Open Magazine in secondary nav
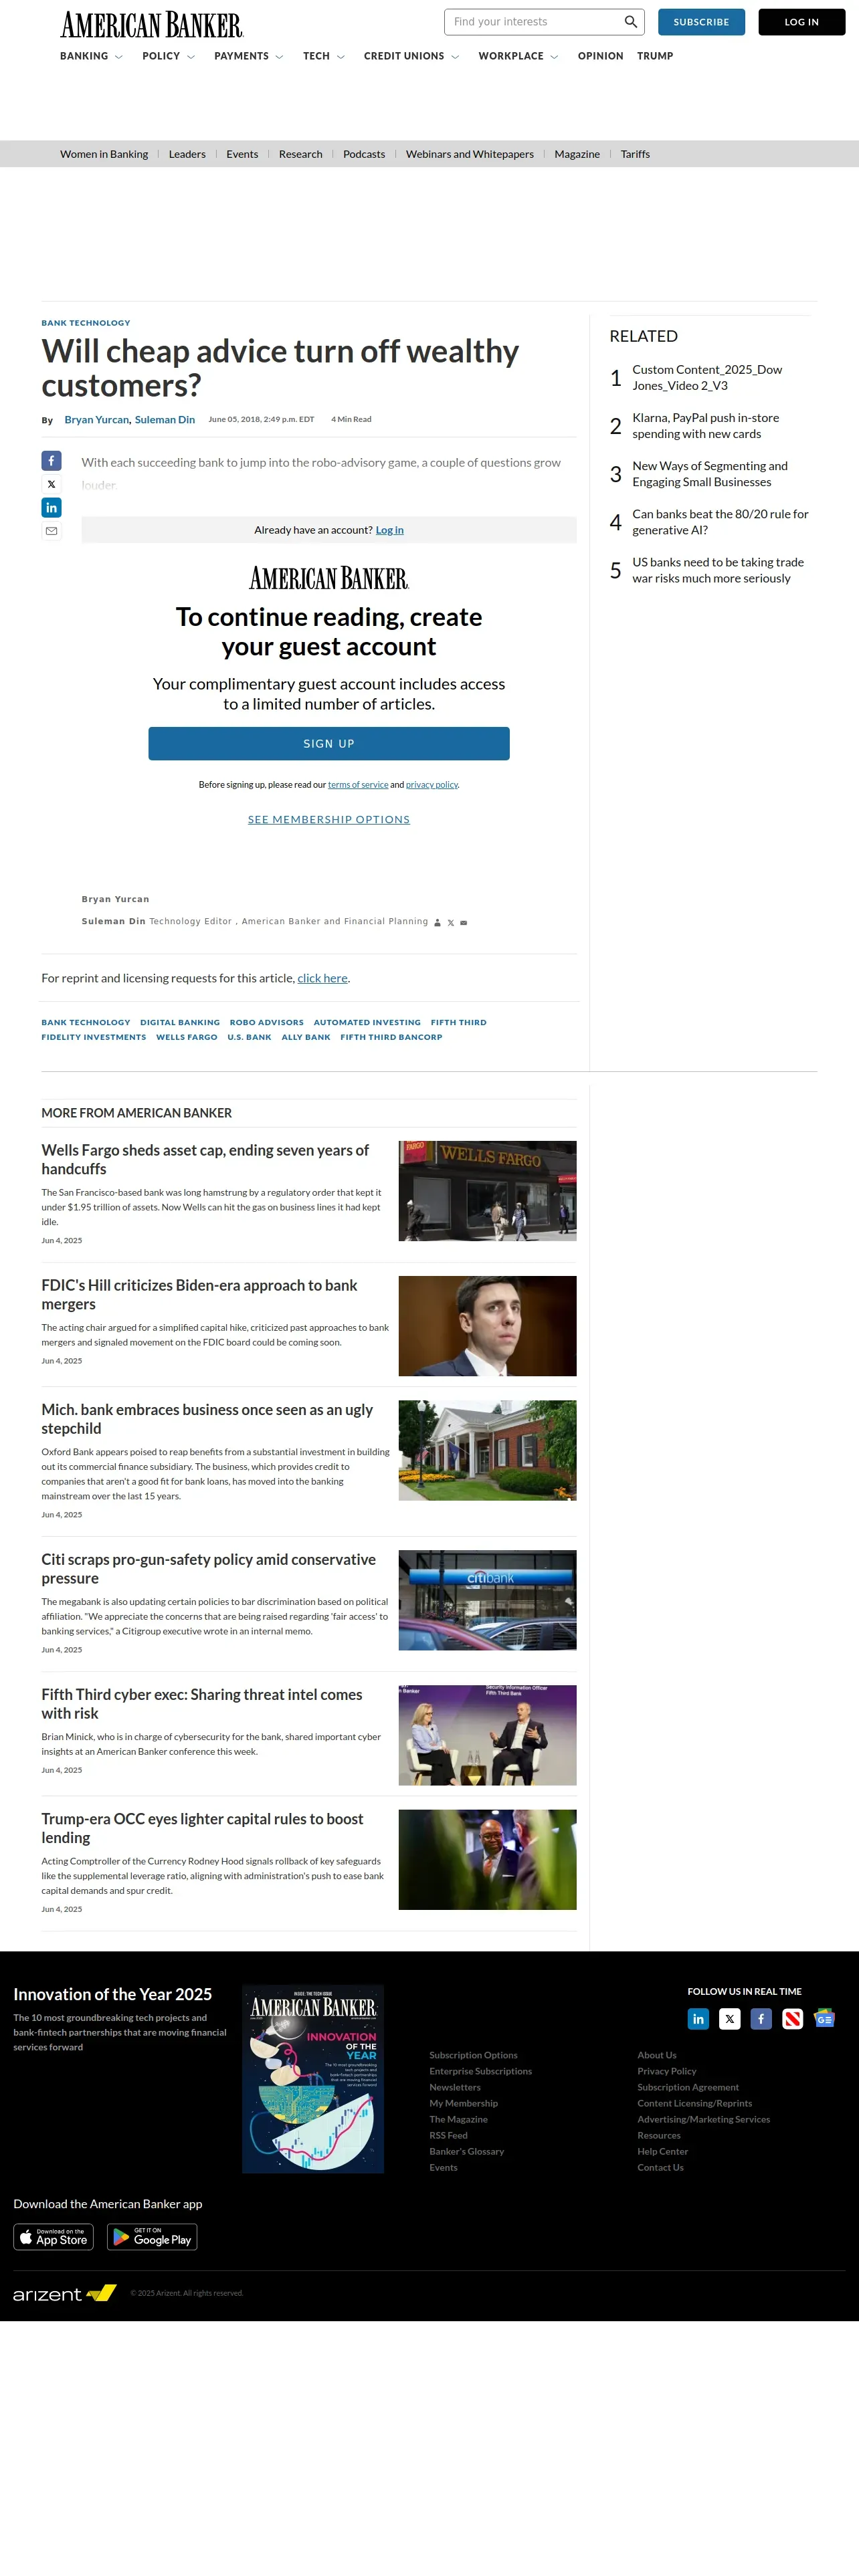The width and height of the screenshot is (859, 2576). pos(577,154)
